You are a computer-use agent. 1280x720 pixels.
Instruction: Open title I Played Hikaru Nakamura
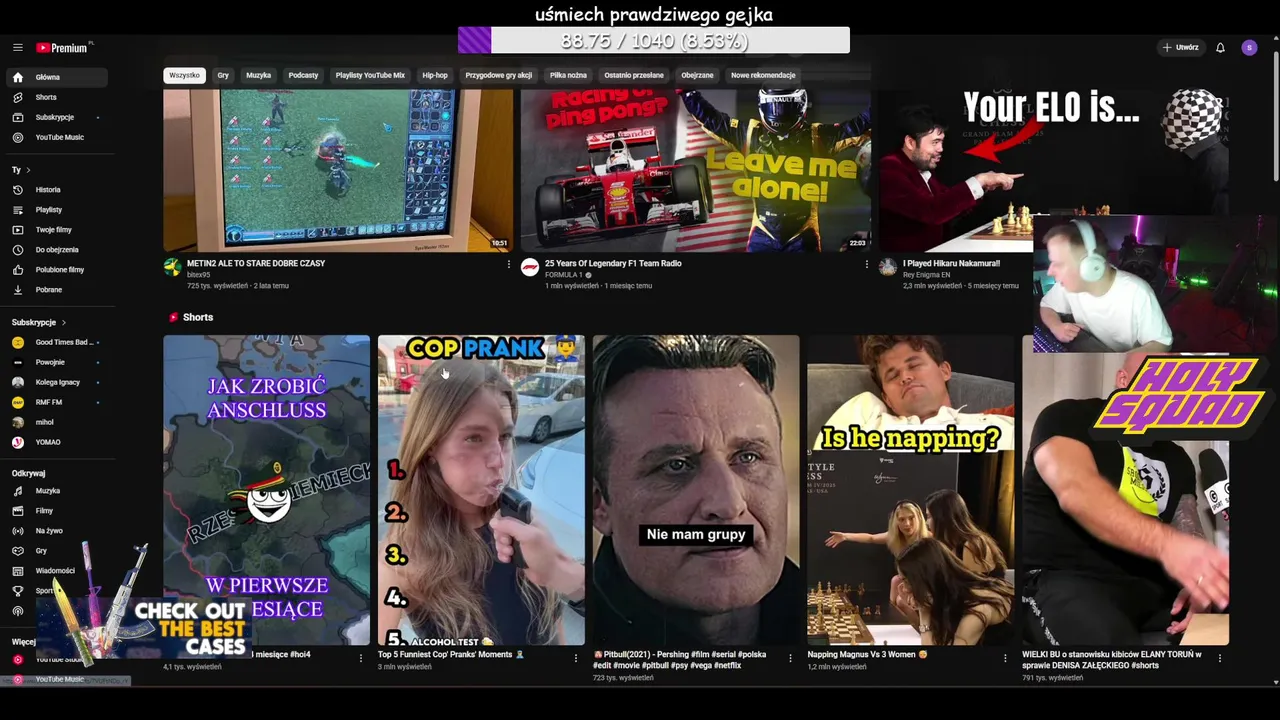[951, 264]
